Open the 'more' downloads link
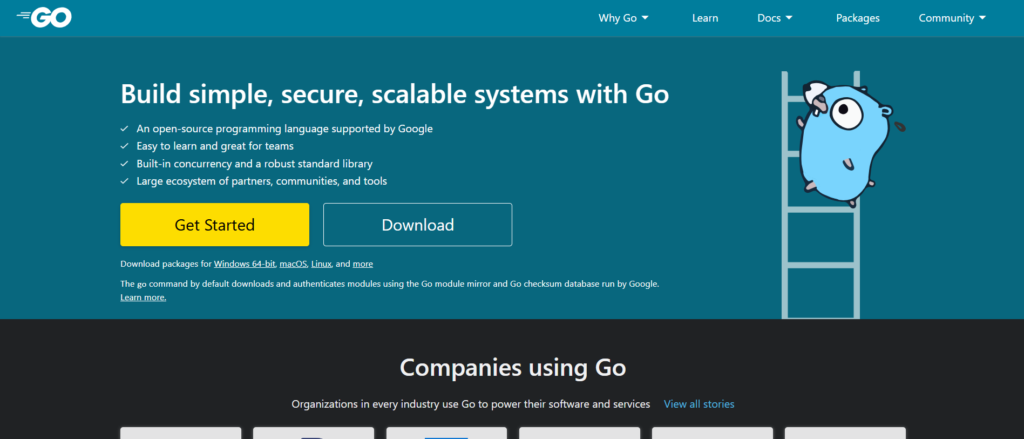1024x439 pixels. pyautogui.click(x=363, y=264)
